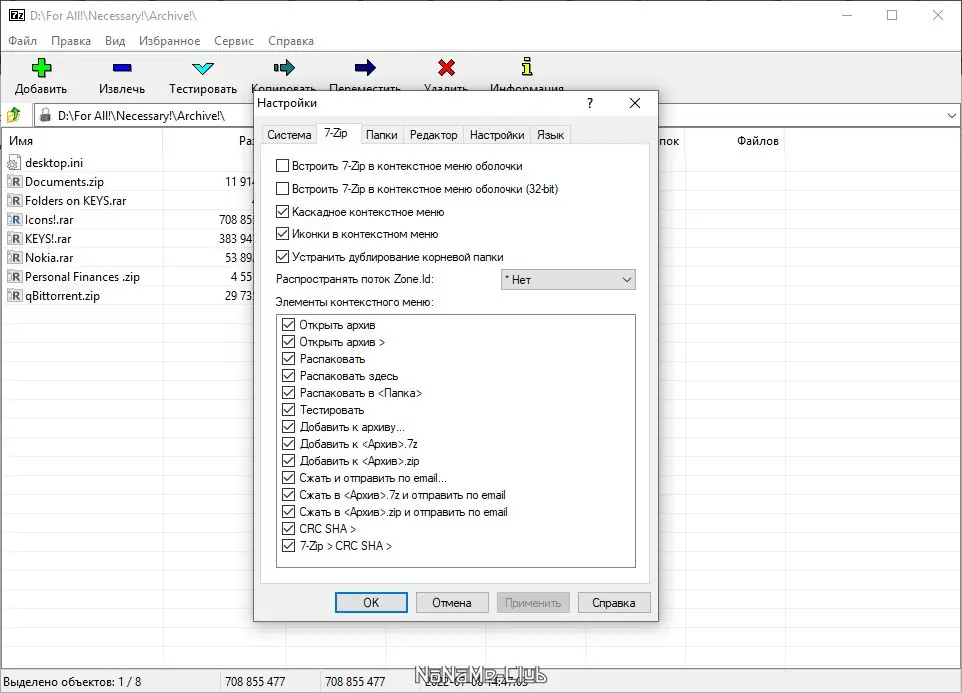
Task: Click the green plus Добавить icon
Action: click(x=41, y=67)
